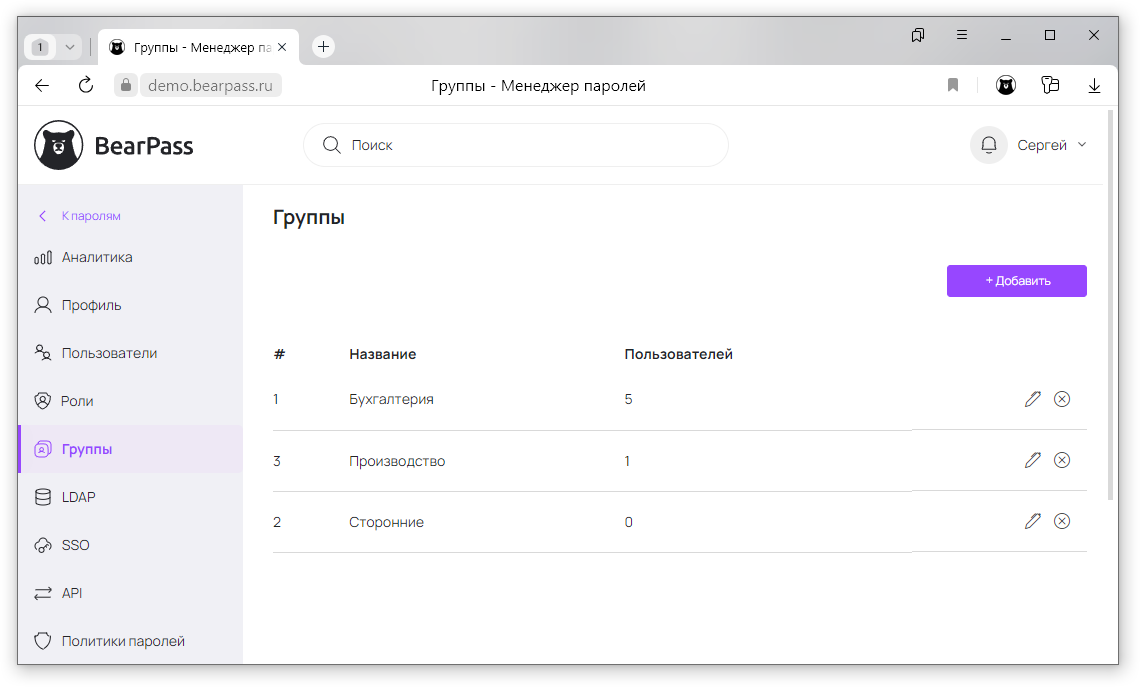The image size is (1140, 687).
Task: Open browser downloads arrow icon
Action: point(1095,86)
